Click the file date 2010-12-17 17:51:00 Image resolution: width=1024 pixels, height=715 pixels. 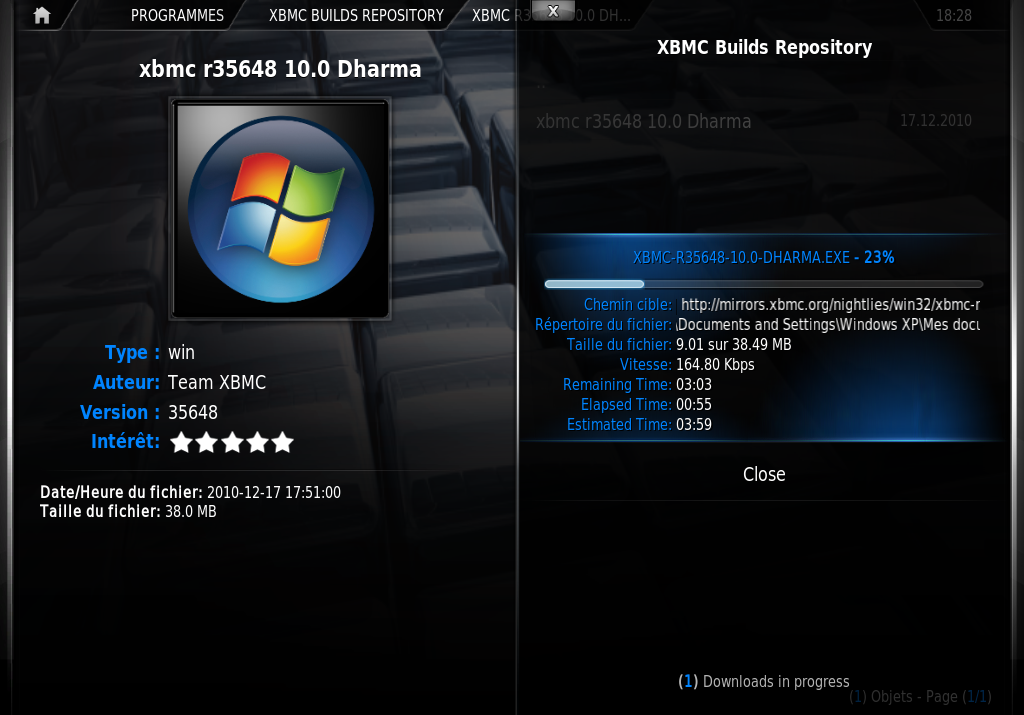(x=274, y=492)
